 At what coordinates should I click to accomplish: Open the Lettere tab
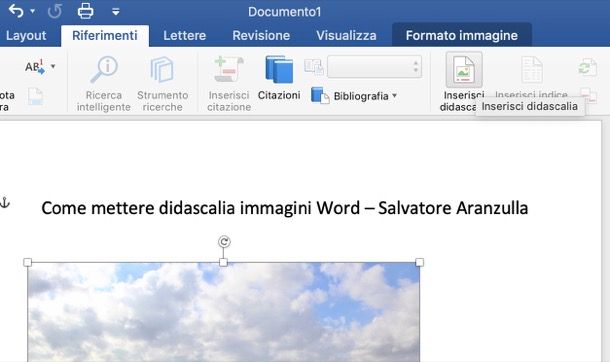[x=184, y=35]
